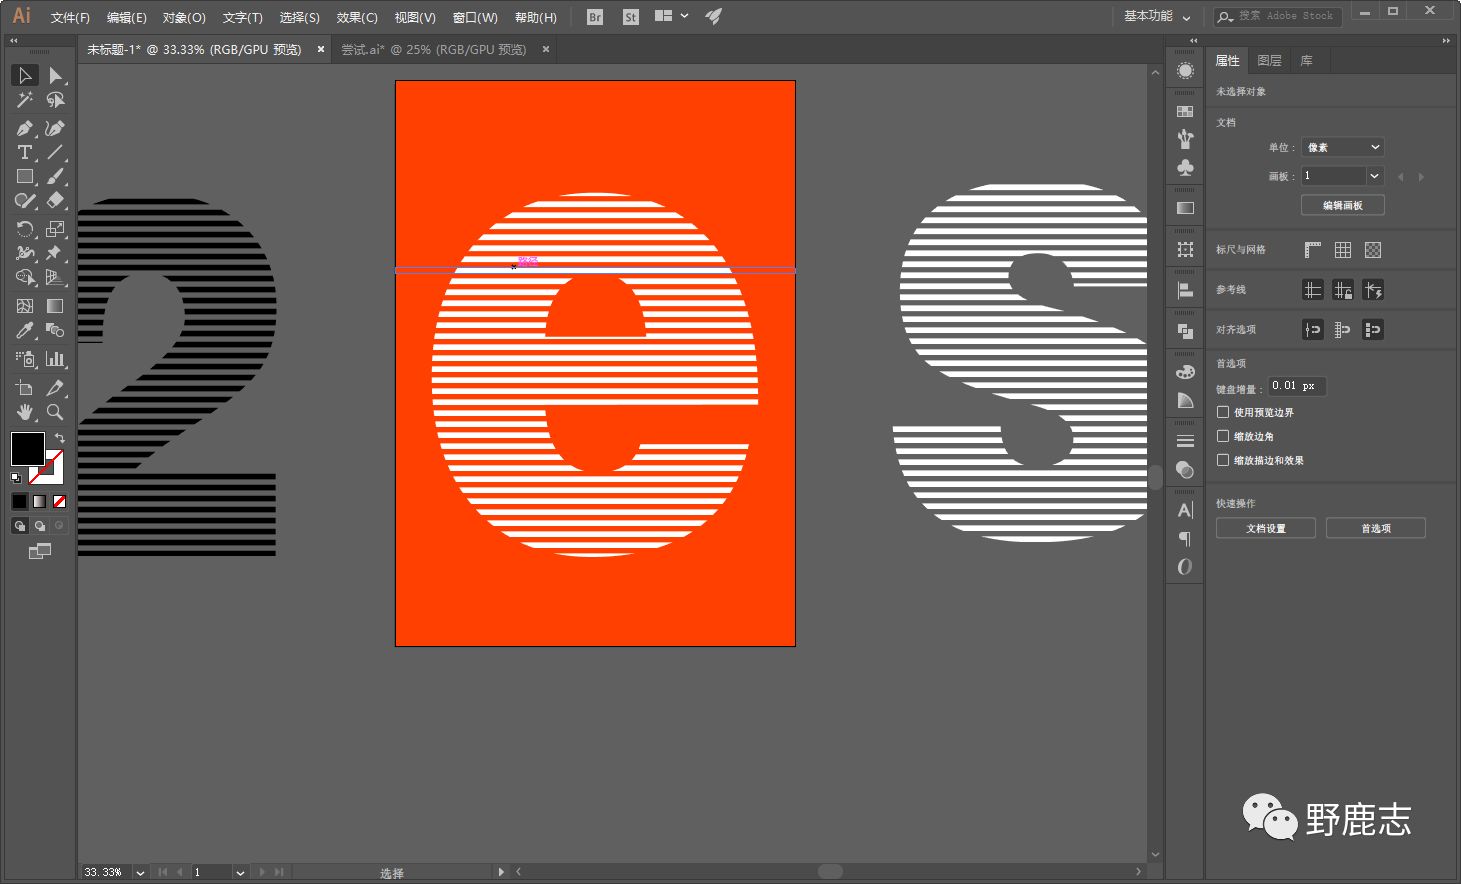
Task: Select the Eyedropper tool
Action: coord(25,330)
